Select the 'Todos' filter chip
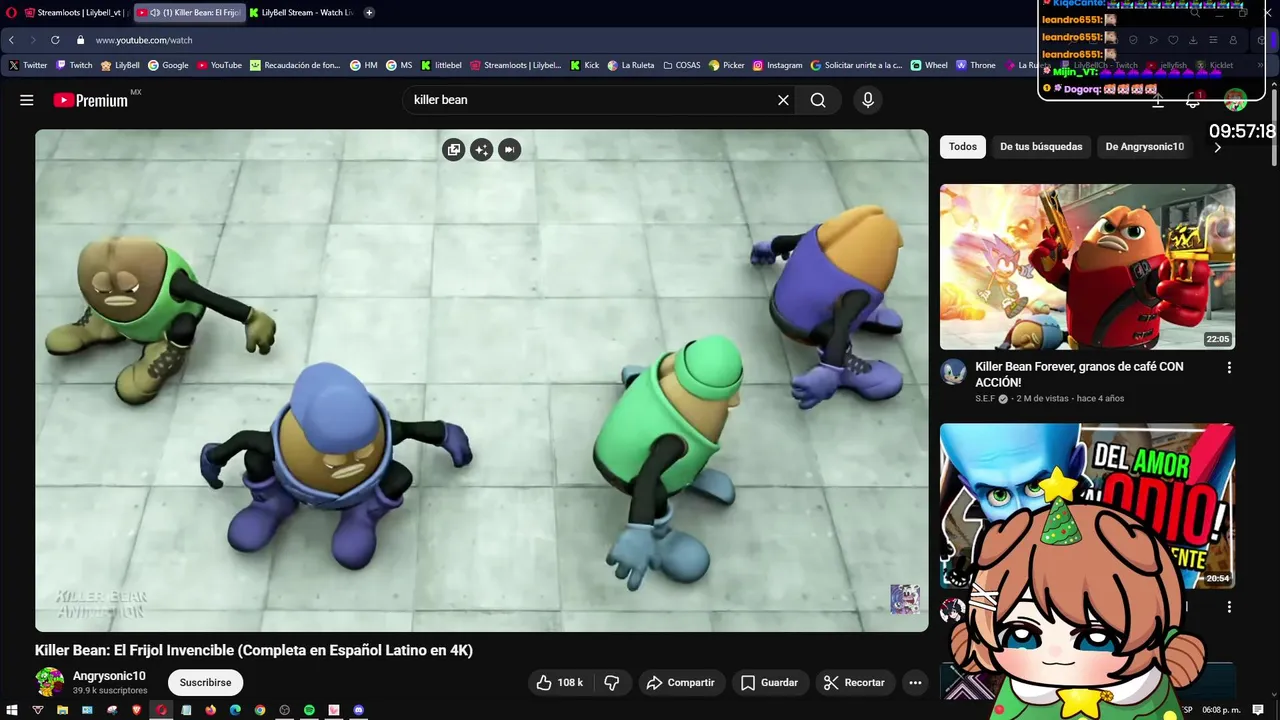The width and height of the screenshot is (1280, 720). pos(963,147)
